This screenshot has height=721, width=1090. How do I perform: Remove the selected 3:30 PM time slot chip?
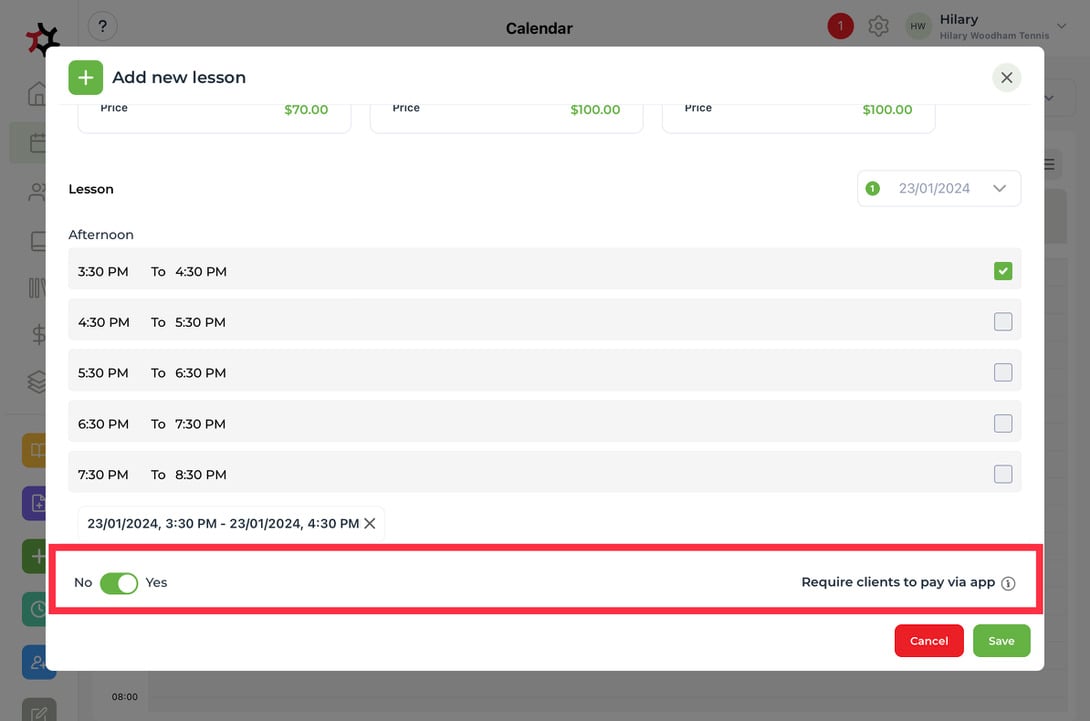pos(370,524)
